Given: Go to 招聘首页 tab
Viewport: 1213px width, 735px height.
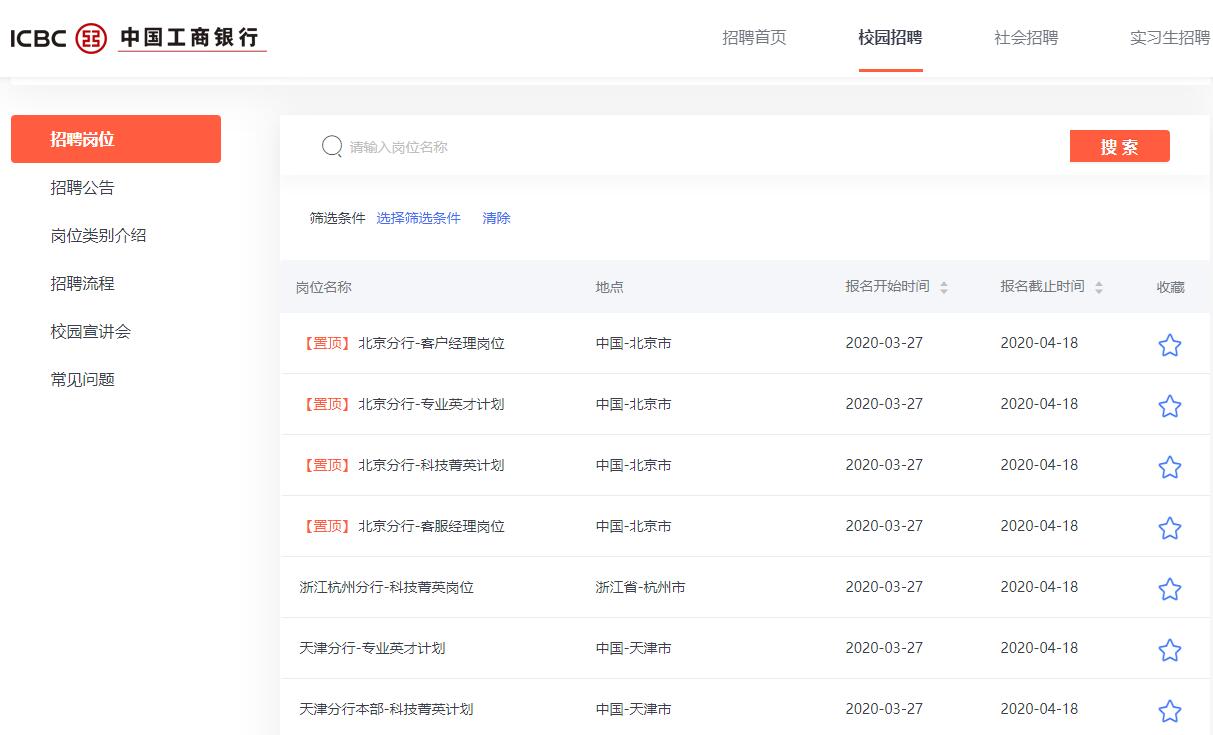Looking at the screenshot, I should click(x=754, y=38).
